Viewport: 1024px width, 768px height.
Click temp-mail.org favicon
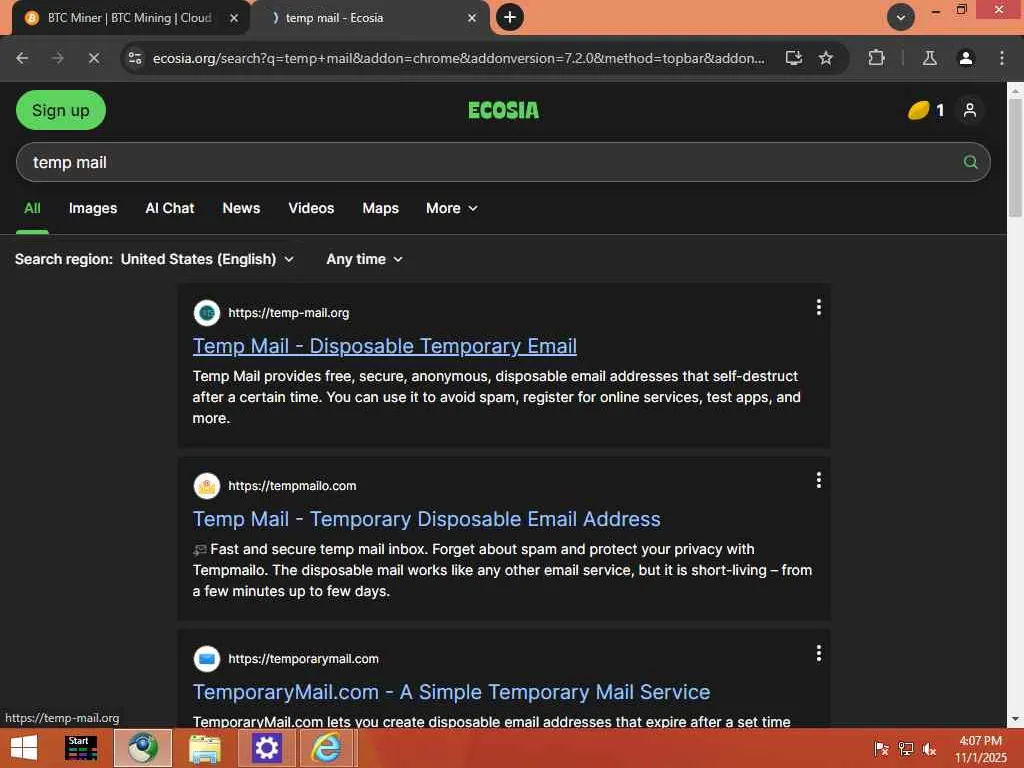coord(206,313)
